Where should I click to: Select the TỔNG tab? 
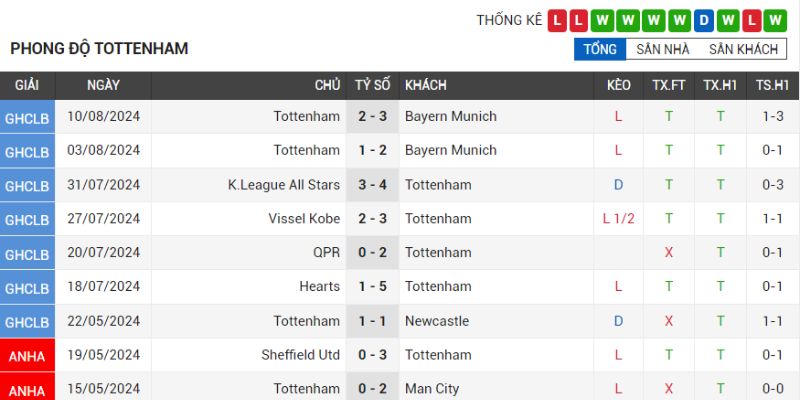[600, 49]
